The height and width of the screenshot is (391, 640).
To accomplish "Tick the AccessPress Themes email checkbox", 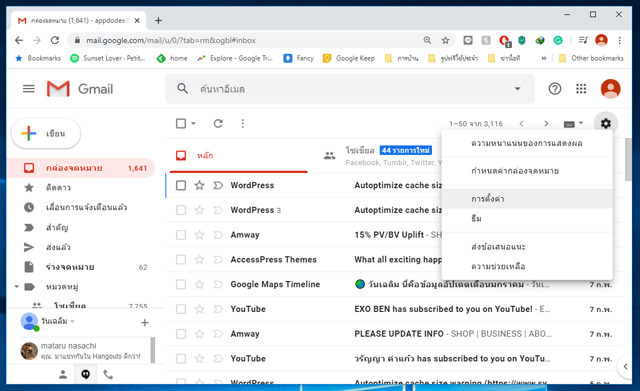I will click(181, 260).
